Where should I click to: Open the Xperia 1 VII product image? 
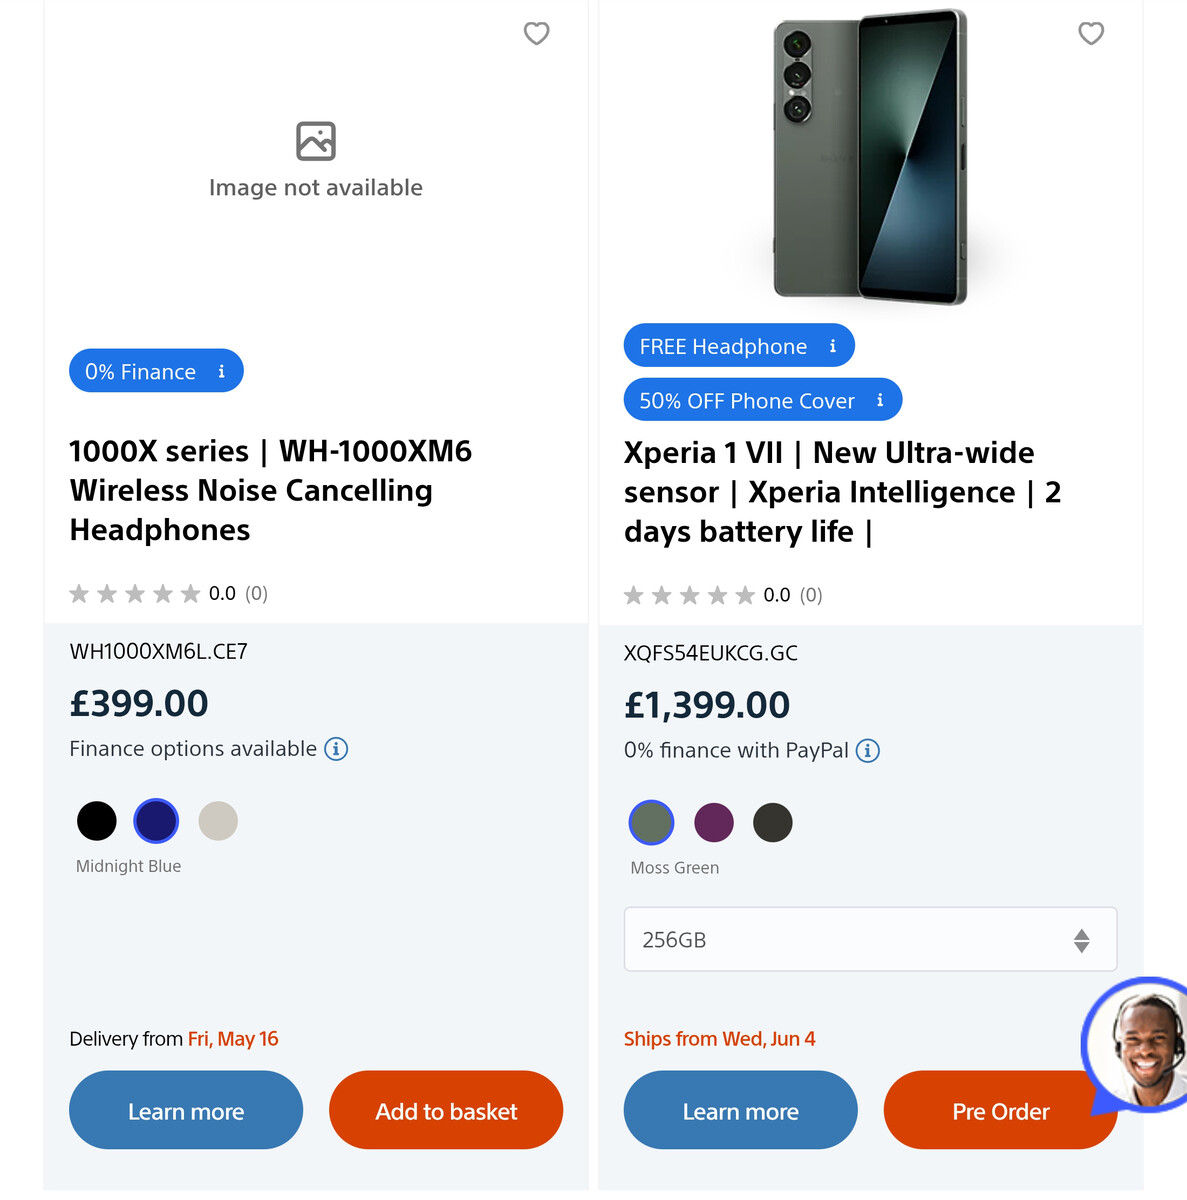coord(870,158)
